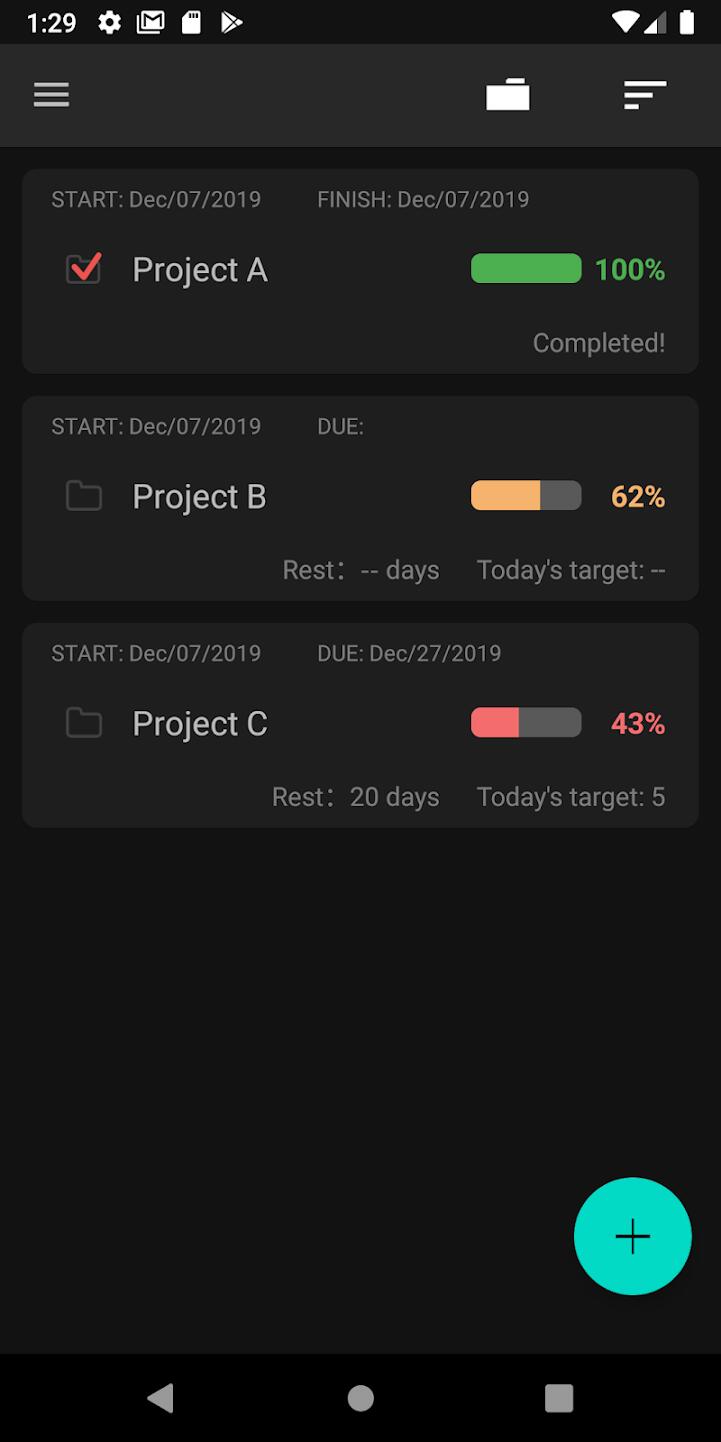The height and width of the screenshot is (1442, 721).
Task: Select the Project C title
Action: pos(200,724)
